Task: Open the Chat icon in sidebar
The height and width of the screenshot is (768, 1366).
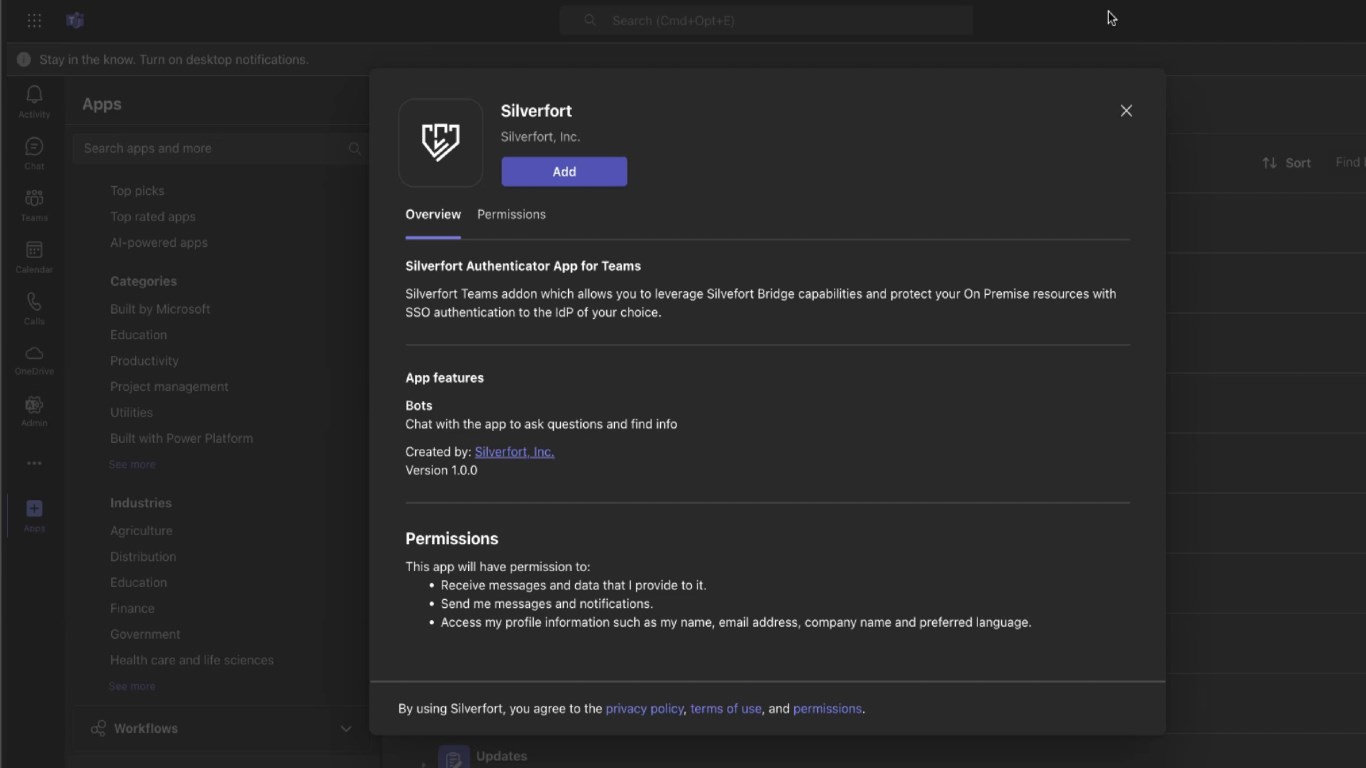Action: 34,148
